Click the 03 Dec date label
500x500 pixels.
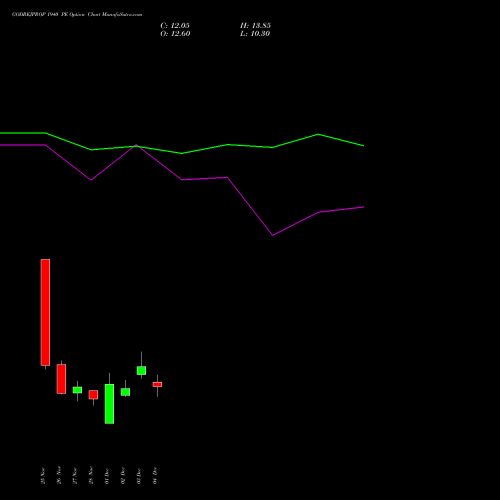139,476
